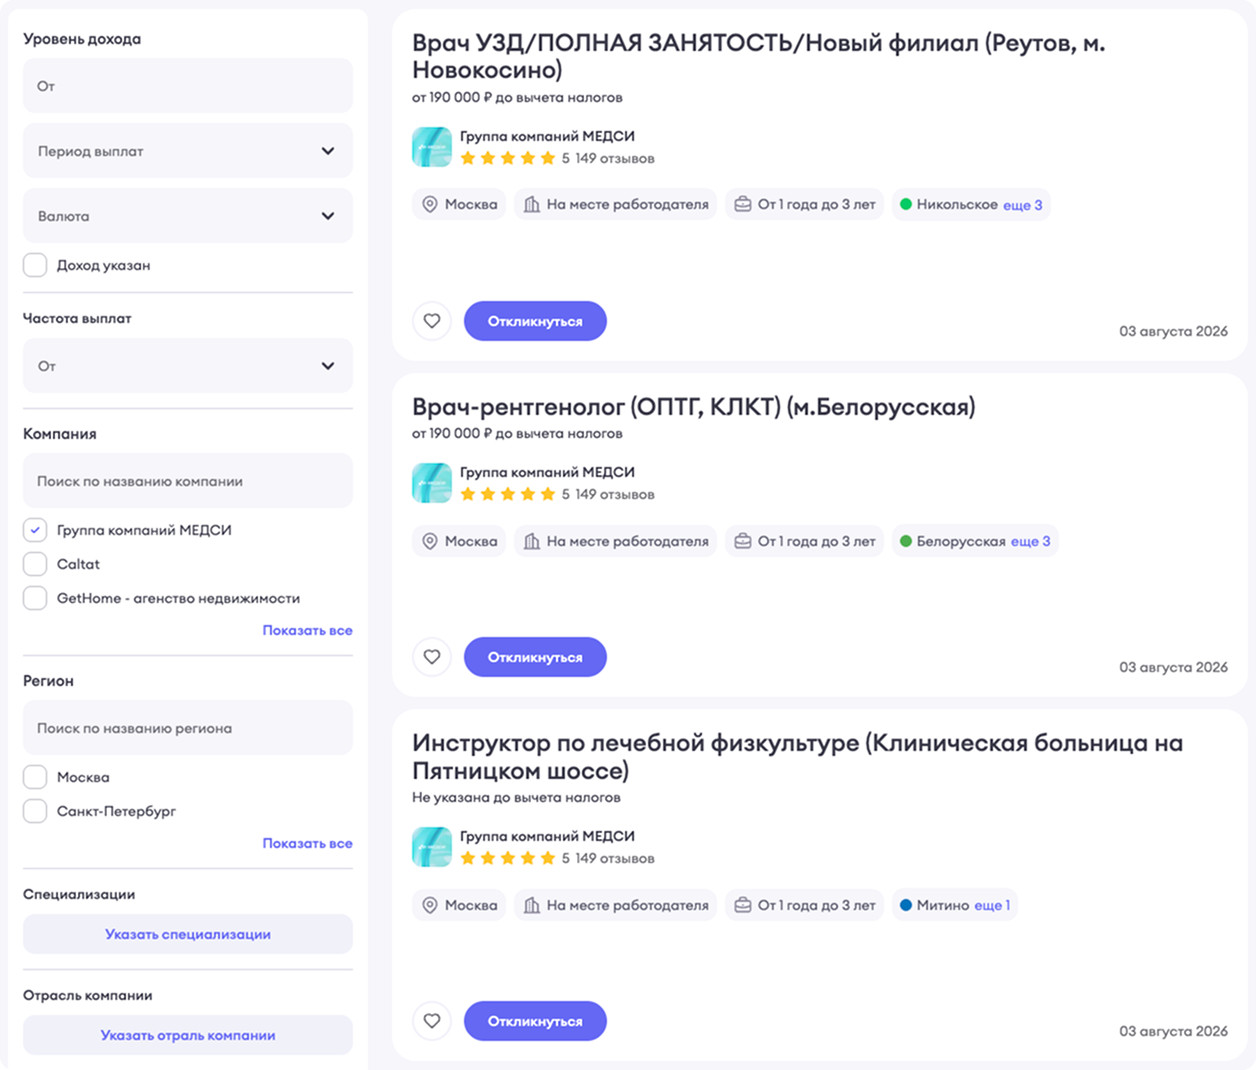Focus the Поиск по названию региона field

point(188,728)
